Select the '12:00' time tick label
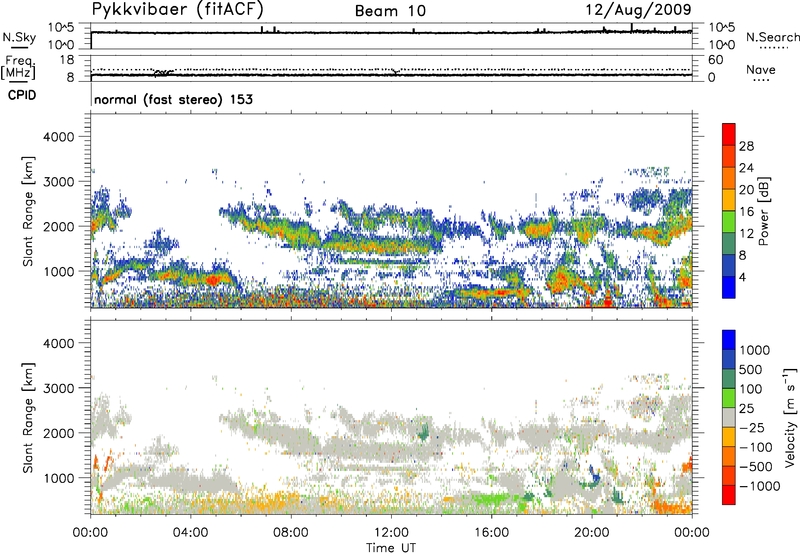800x554 pixels. 391,533
